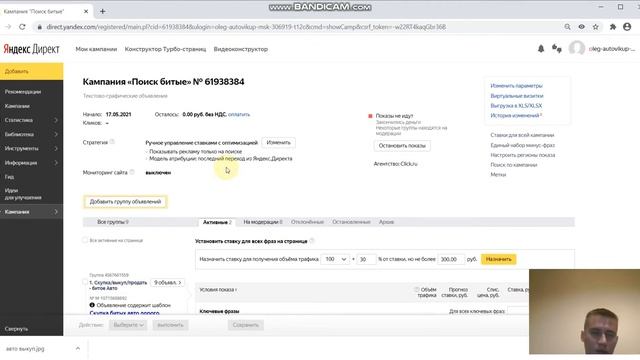This screenshot has height=360, width=640.
Task: Open Единый набор минус-фраз link
Action: [x=522, y=145]
